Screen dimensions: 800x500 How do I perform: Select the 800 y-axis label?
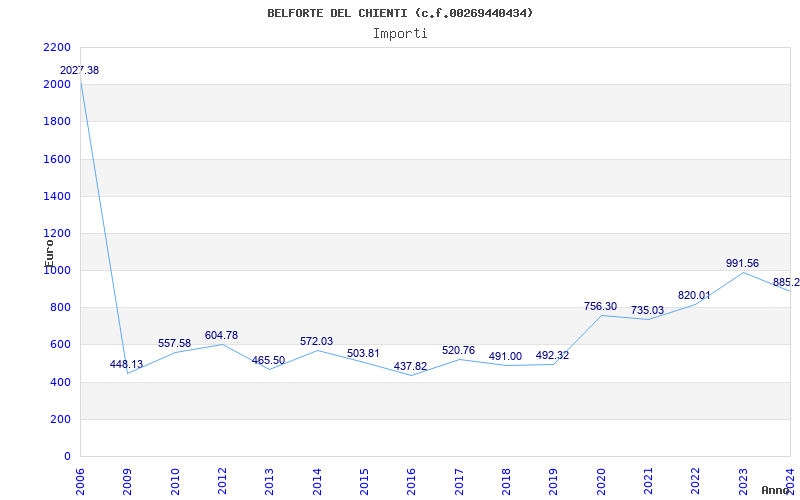tap(61, 308)
